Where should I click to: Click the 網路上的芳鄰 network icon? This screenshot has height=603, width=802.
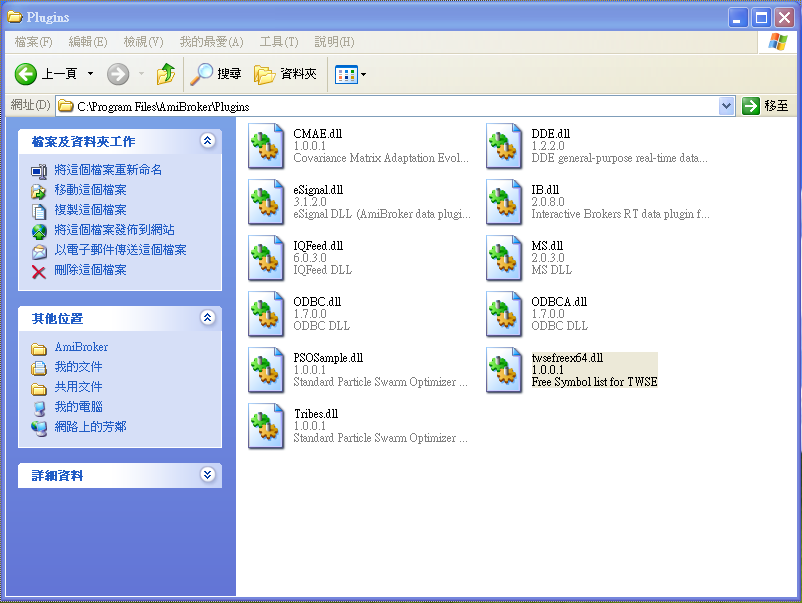click(x=39, y=428)
